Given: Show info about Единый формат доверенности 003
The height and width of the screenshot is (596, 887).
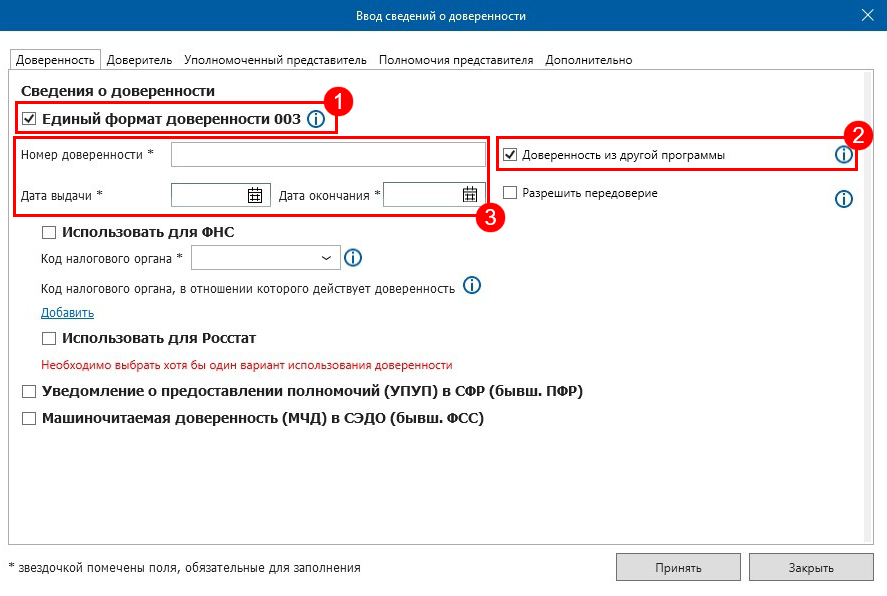Looking at the screenshot, I should (316, 119).
